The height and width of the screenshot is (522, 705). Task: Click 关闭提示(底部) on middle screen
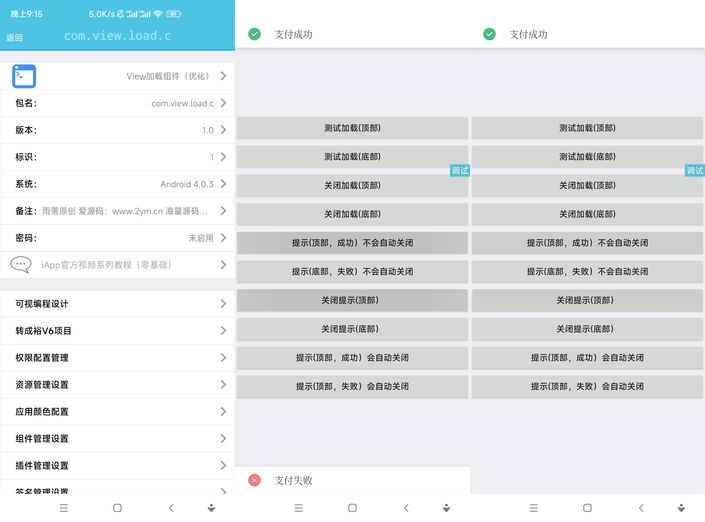352,329
